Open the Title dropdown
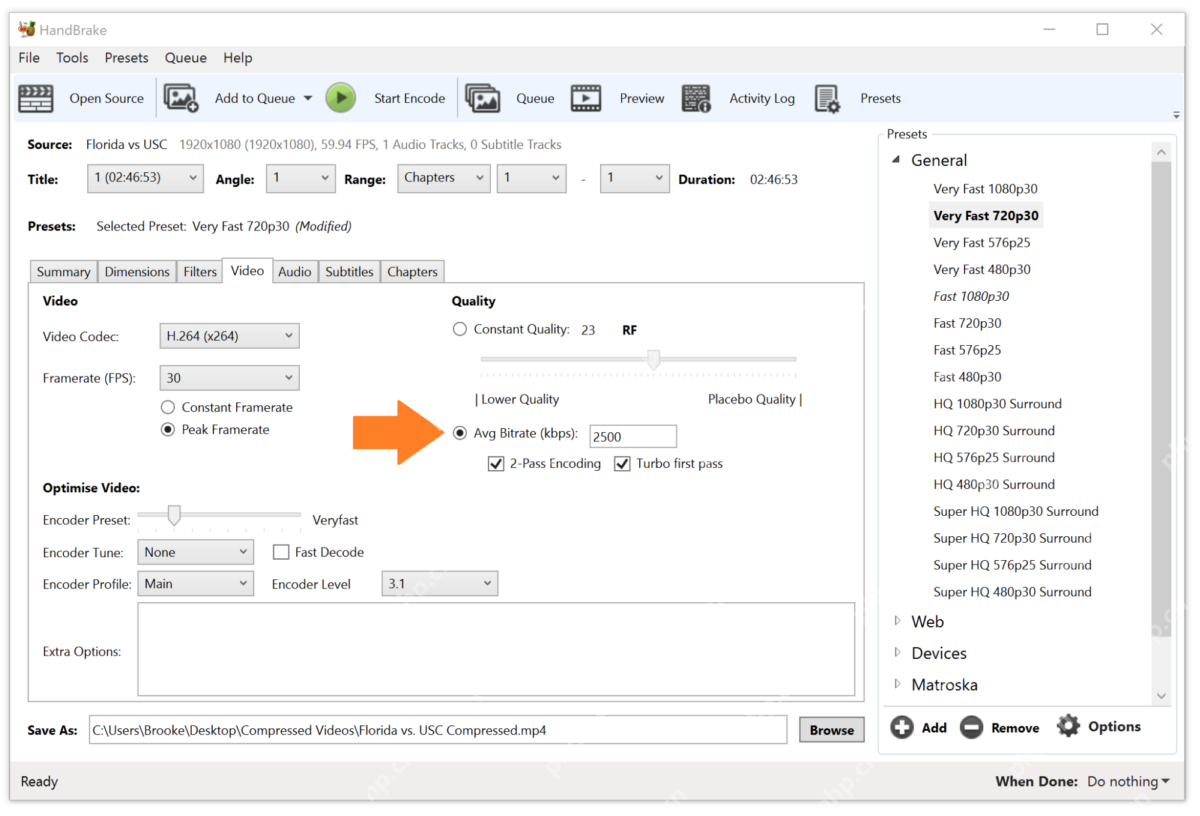 tap(145, 178)
